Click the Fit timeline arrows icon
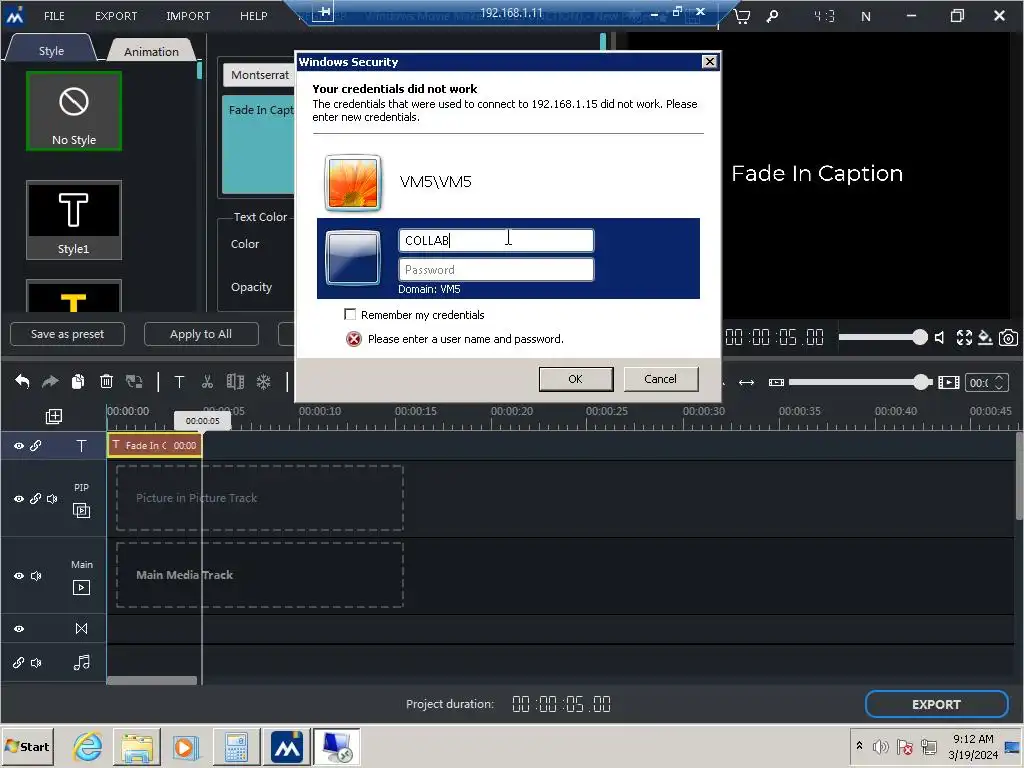The height and width of the screenshot is (768, 1024). pyautogui.click(x=746, y=383)
